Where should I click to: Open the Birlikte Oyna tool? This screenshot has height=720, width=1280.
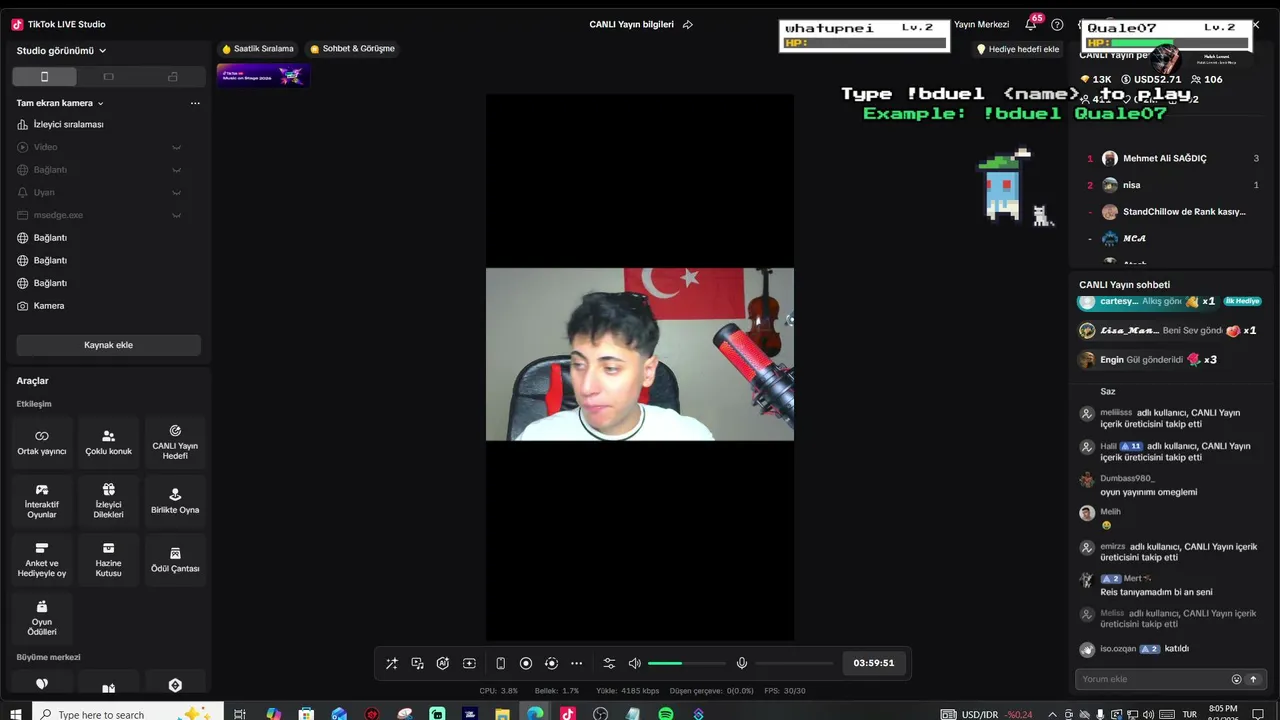point(175,502)
